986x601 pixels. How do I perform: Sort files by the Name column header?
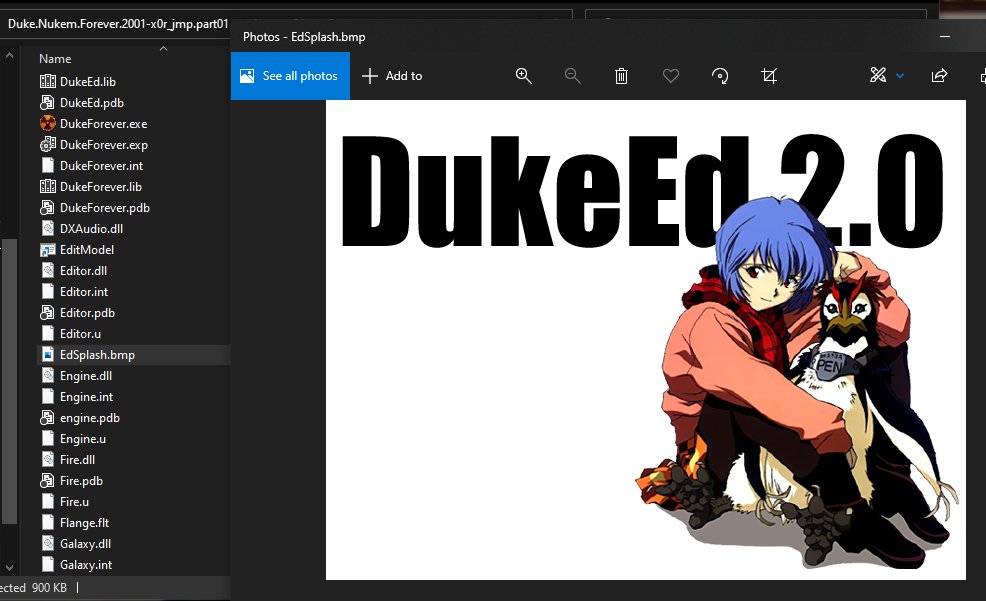point(55,58)
